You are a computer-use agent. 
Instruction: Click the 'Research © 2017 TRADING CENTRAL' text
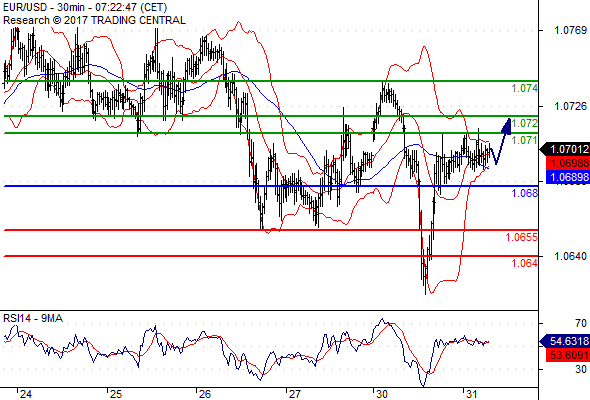tap(94, 20)
